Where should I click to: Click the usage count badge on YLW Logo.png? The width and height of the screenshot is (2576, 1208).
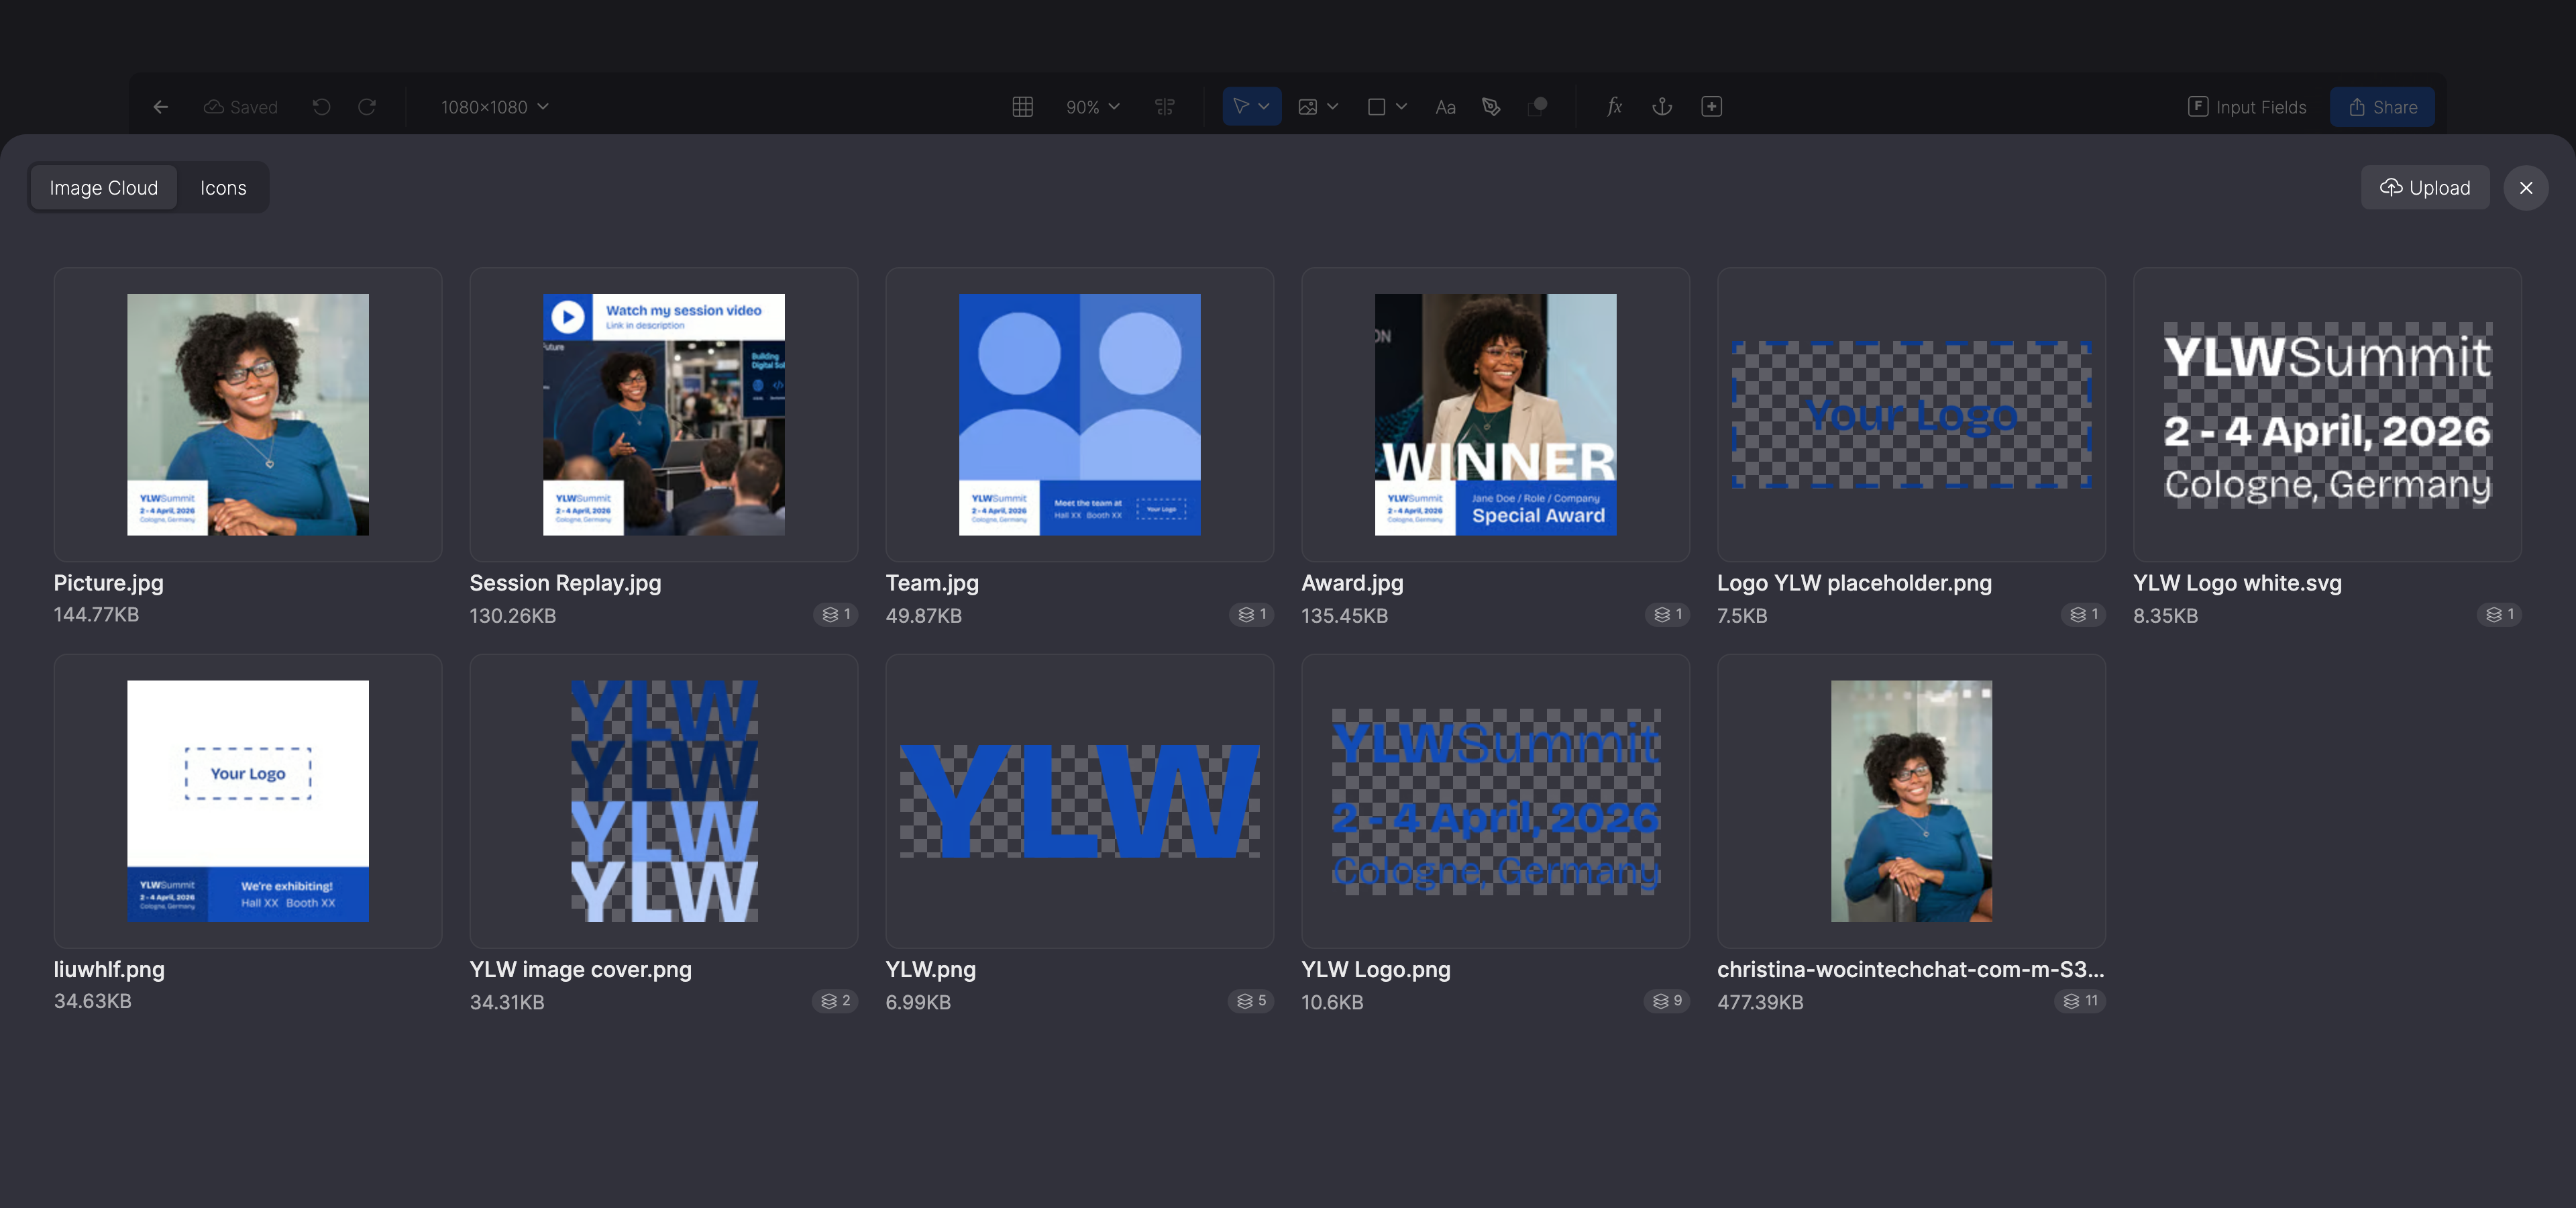(x=1666, y=1001)
